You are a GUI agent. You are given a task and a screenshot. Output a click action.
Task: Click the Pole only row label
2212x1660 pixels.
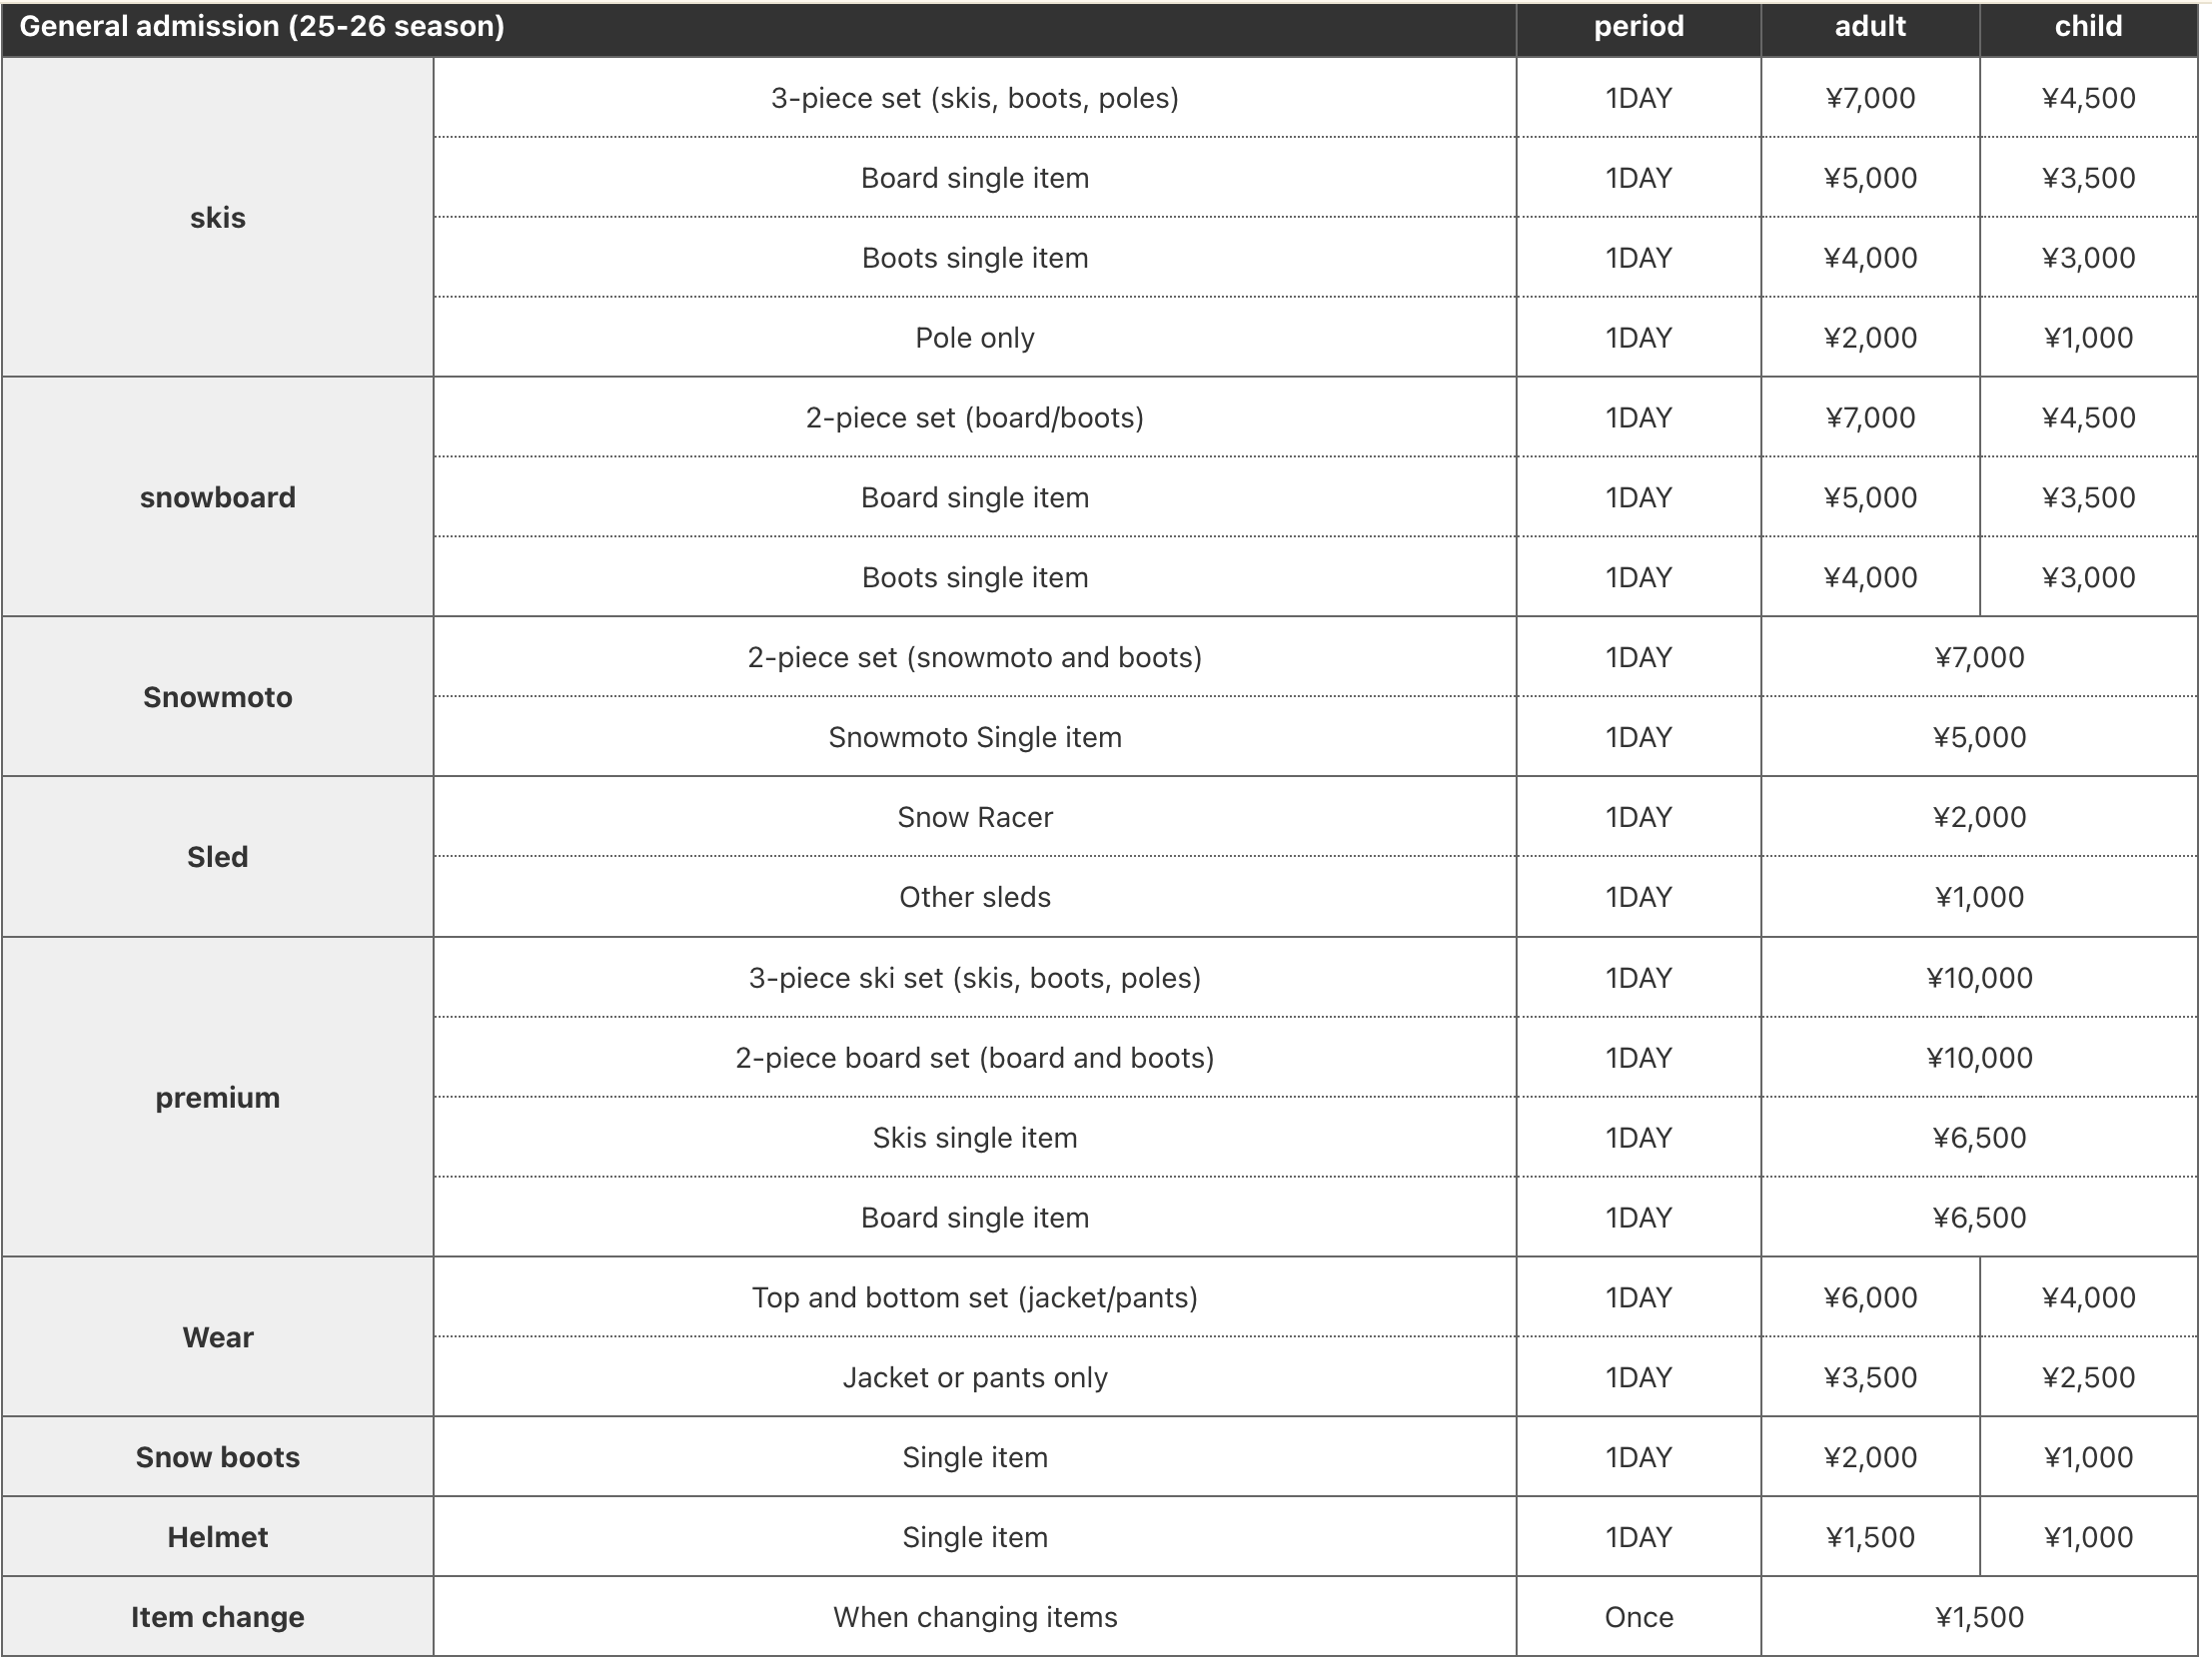click(975, 338)
